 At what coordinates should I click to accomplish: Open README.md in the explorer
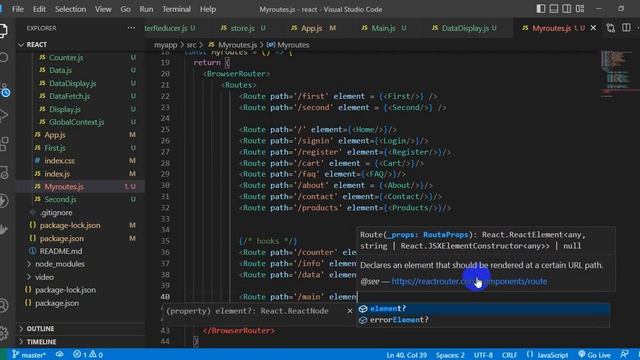(80, 251)
